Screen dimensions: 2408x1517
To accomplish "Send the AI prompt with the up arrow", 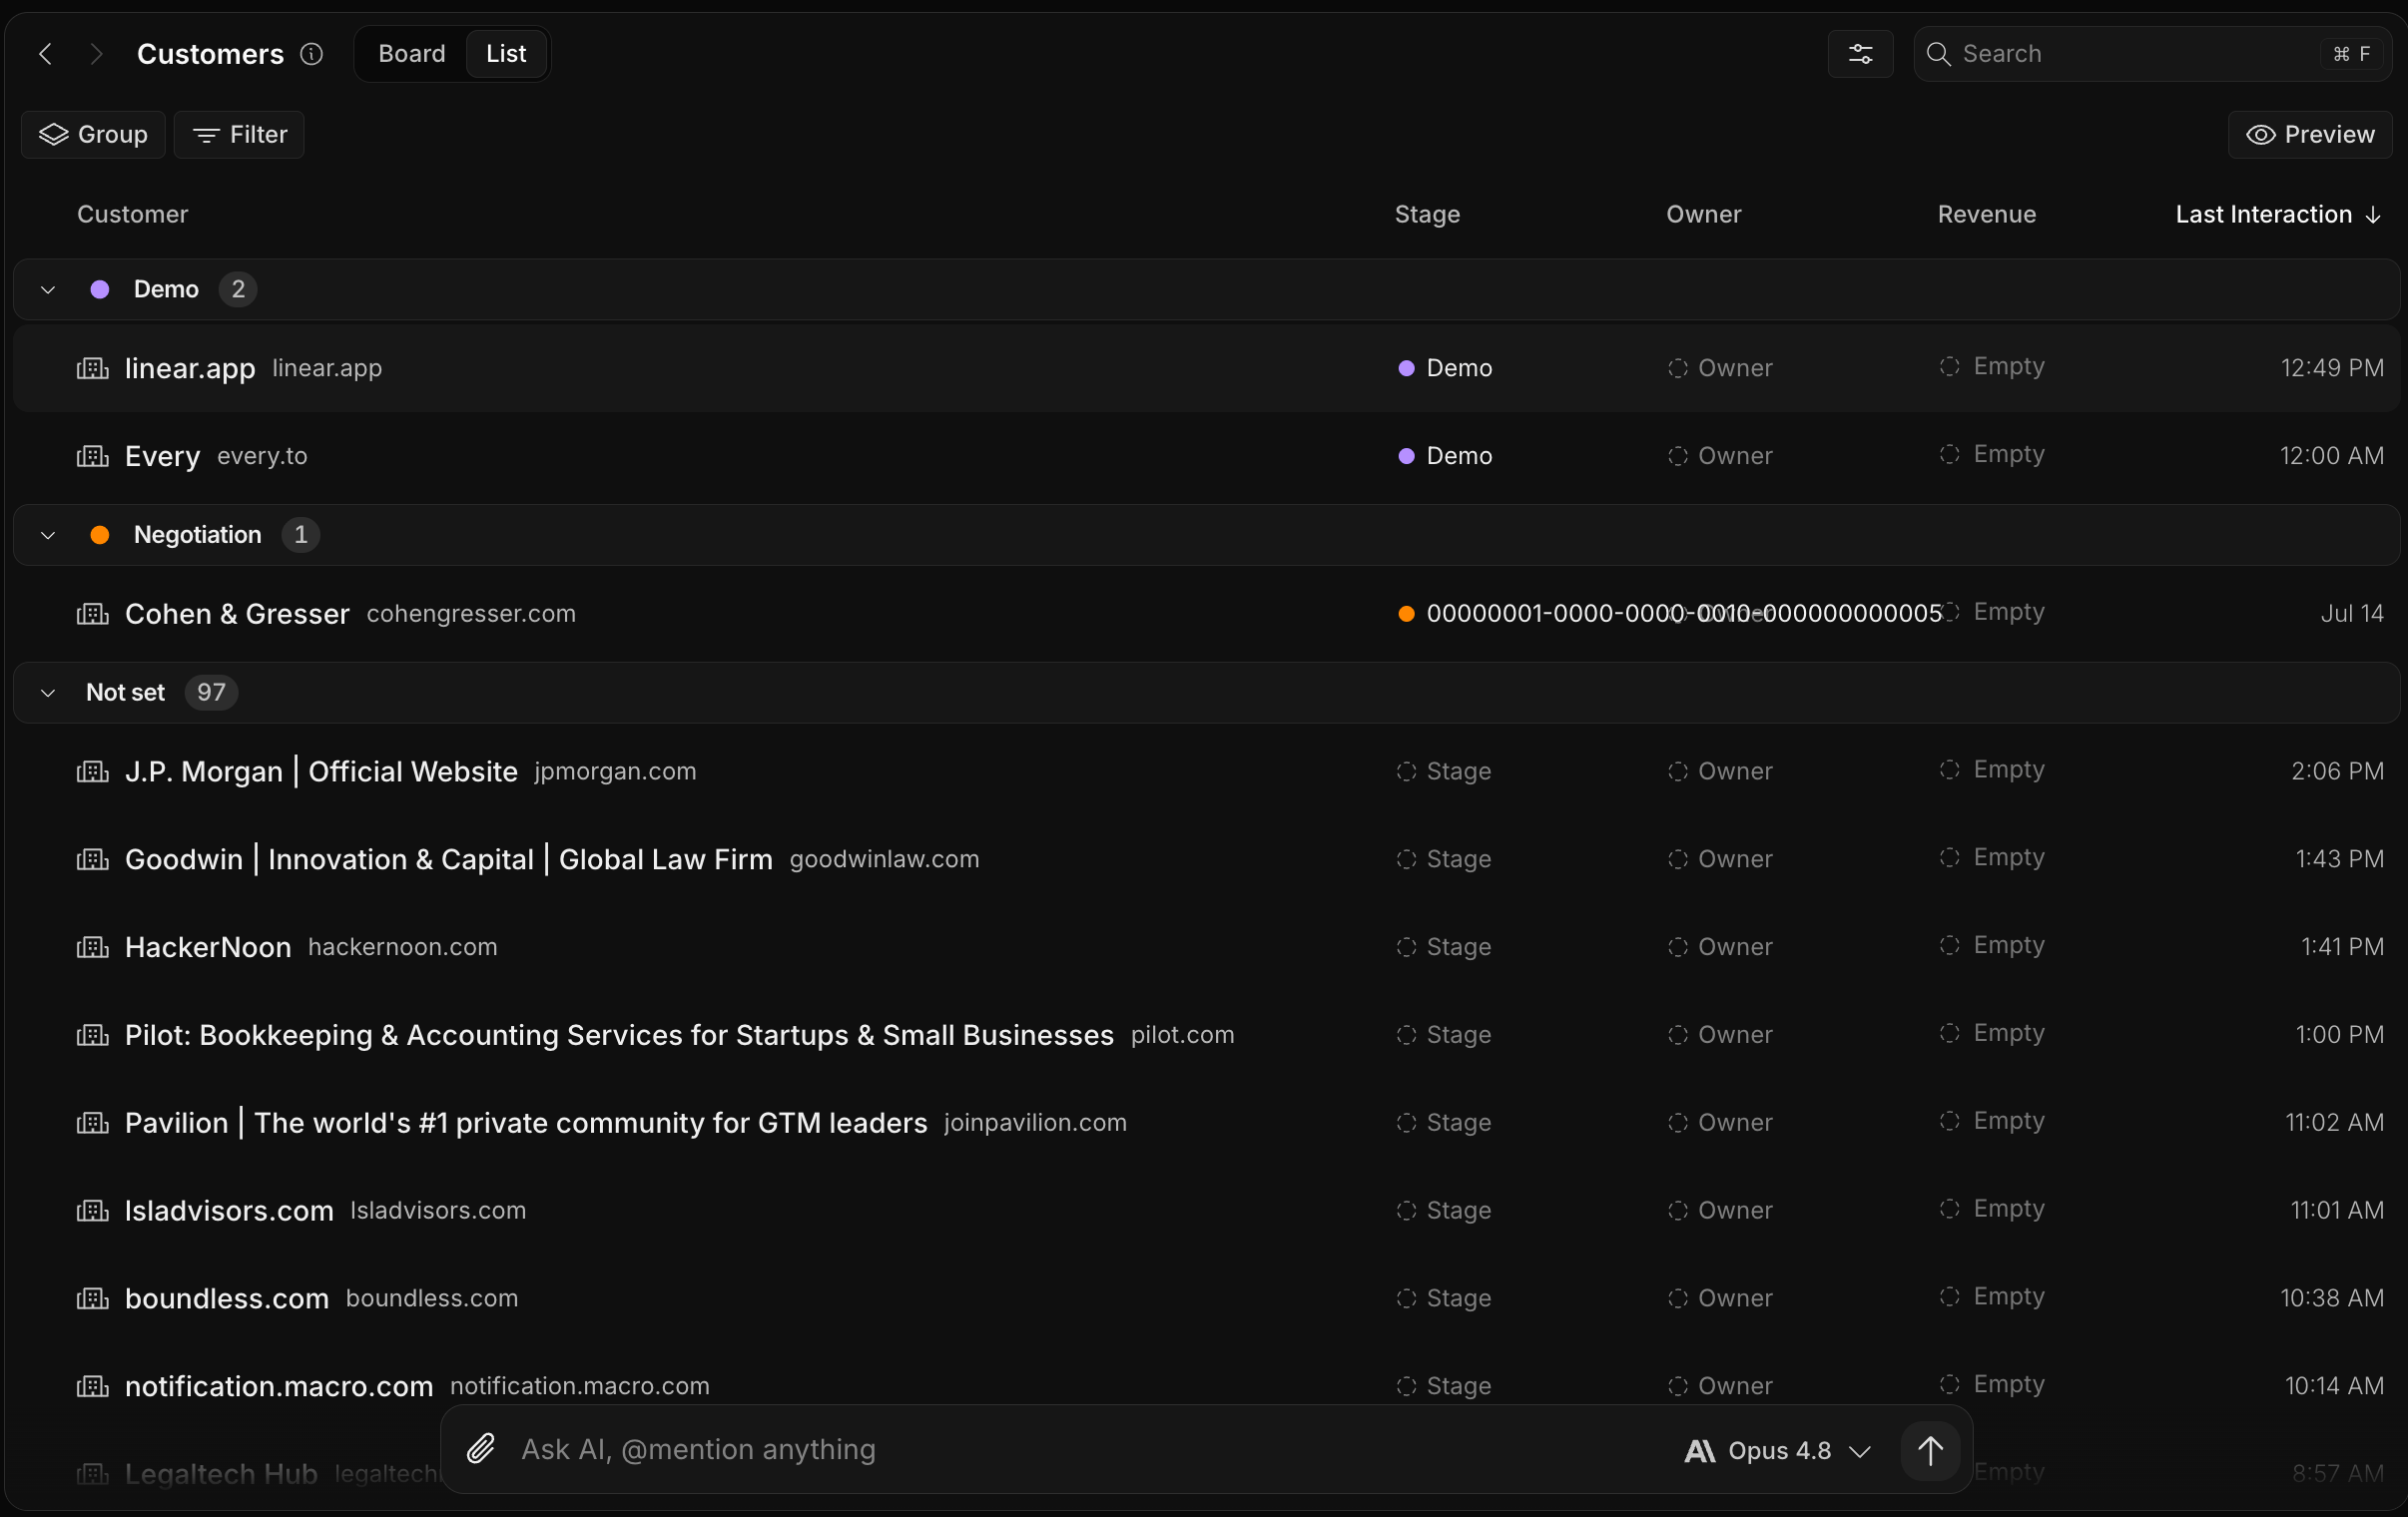I will point(1930,1450).
